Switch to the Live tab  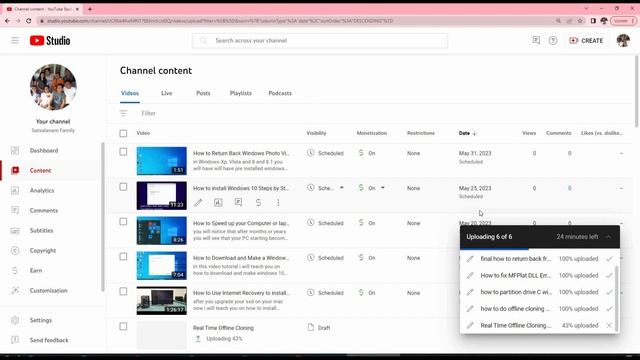point(167,93)
